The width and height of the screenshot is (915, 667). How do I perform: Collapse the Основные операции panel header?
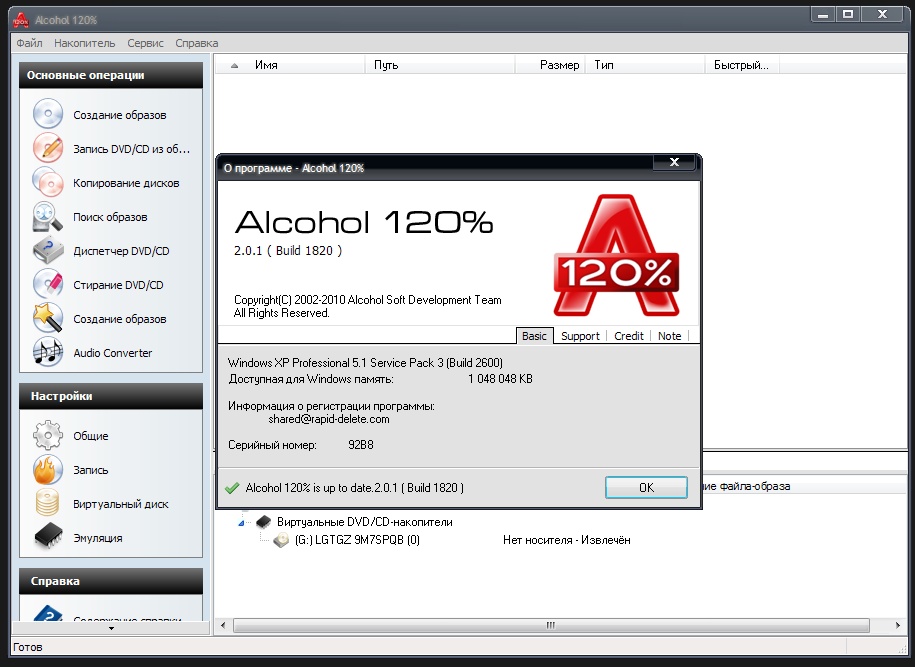pyautogui.click(x=111, y=75)
